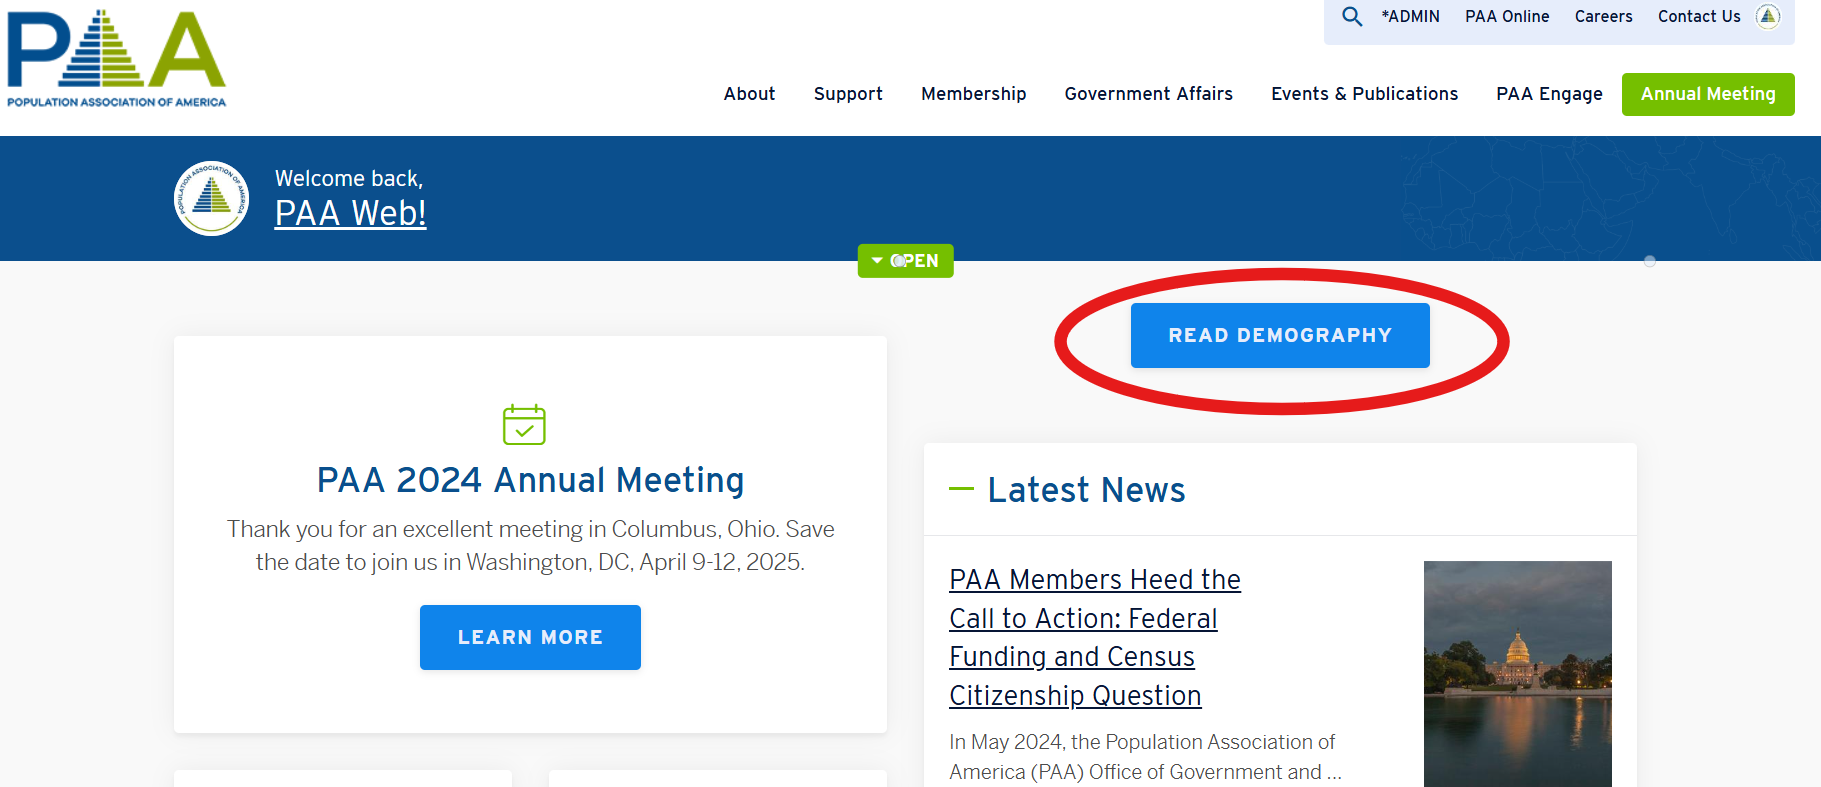Click the green Annual Meeting button
The image size is (1821, 787).
(1708, 94)
